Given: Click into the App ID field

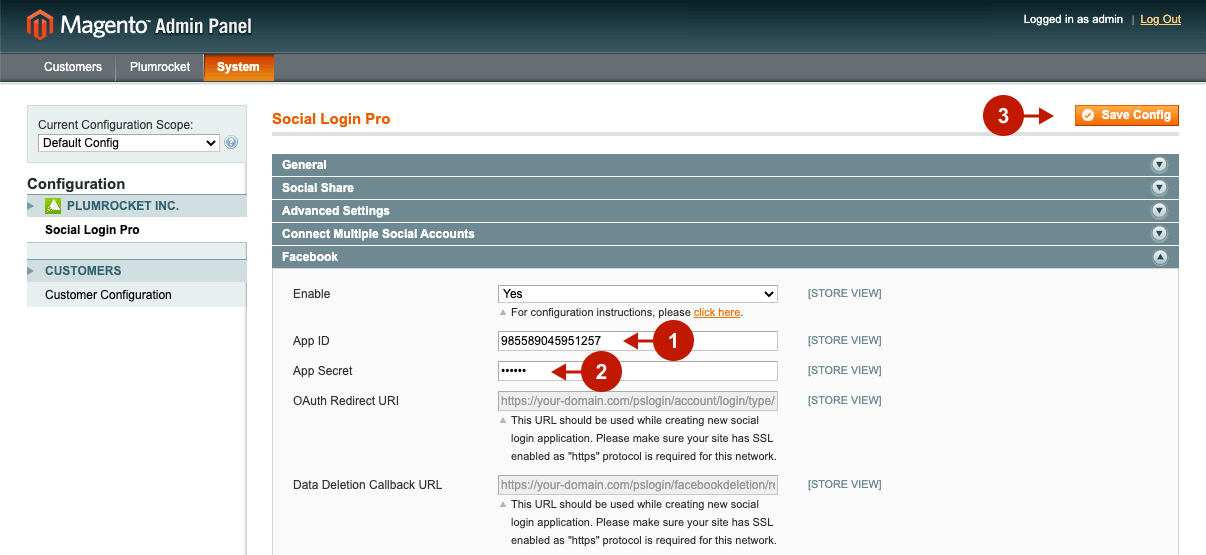Looking at the screenshot, I should tap(638, 341).
